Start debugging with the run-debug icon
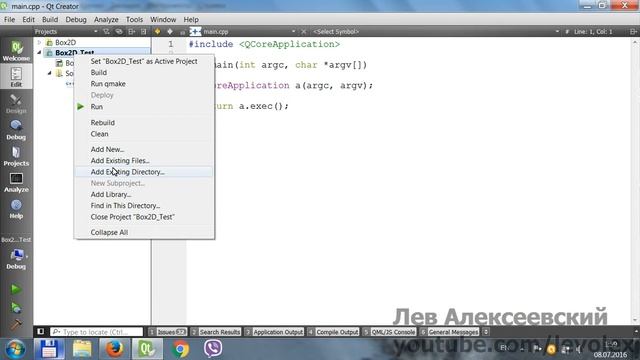The width and height of the screenshot is (640, 360). (x=16, y=307)
